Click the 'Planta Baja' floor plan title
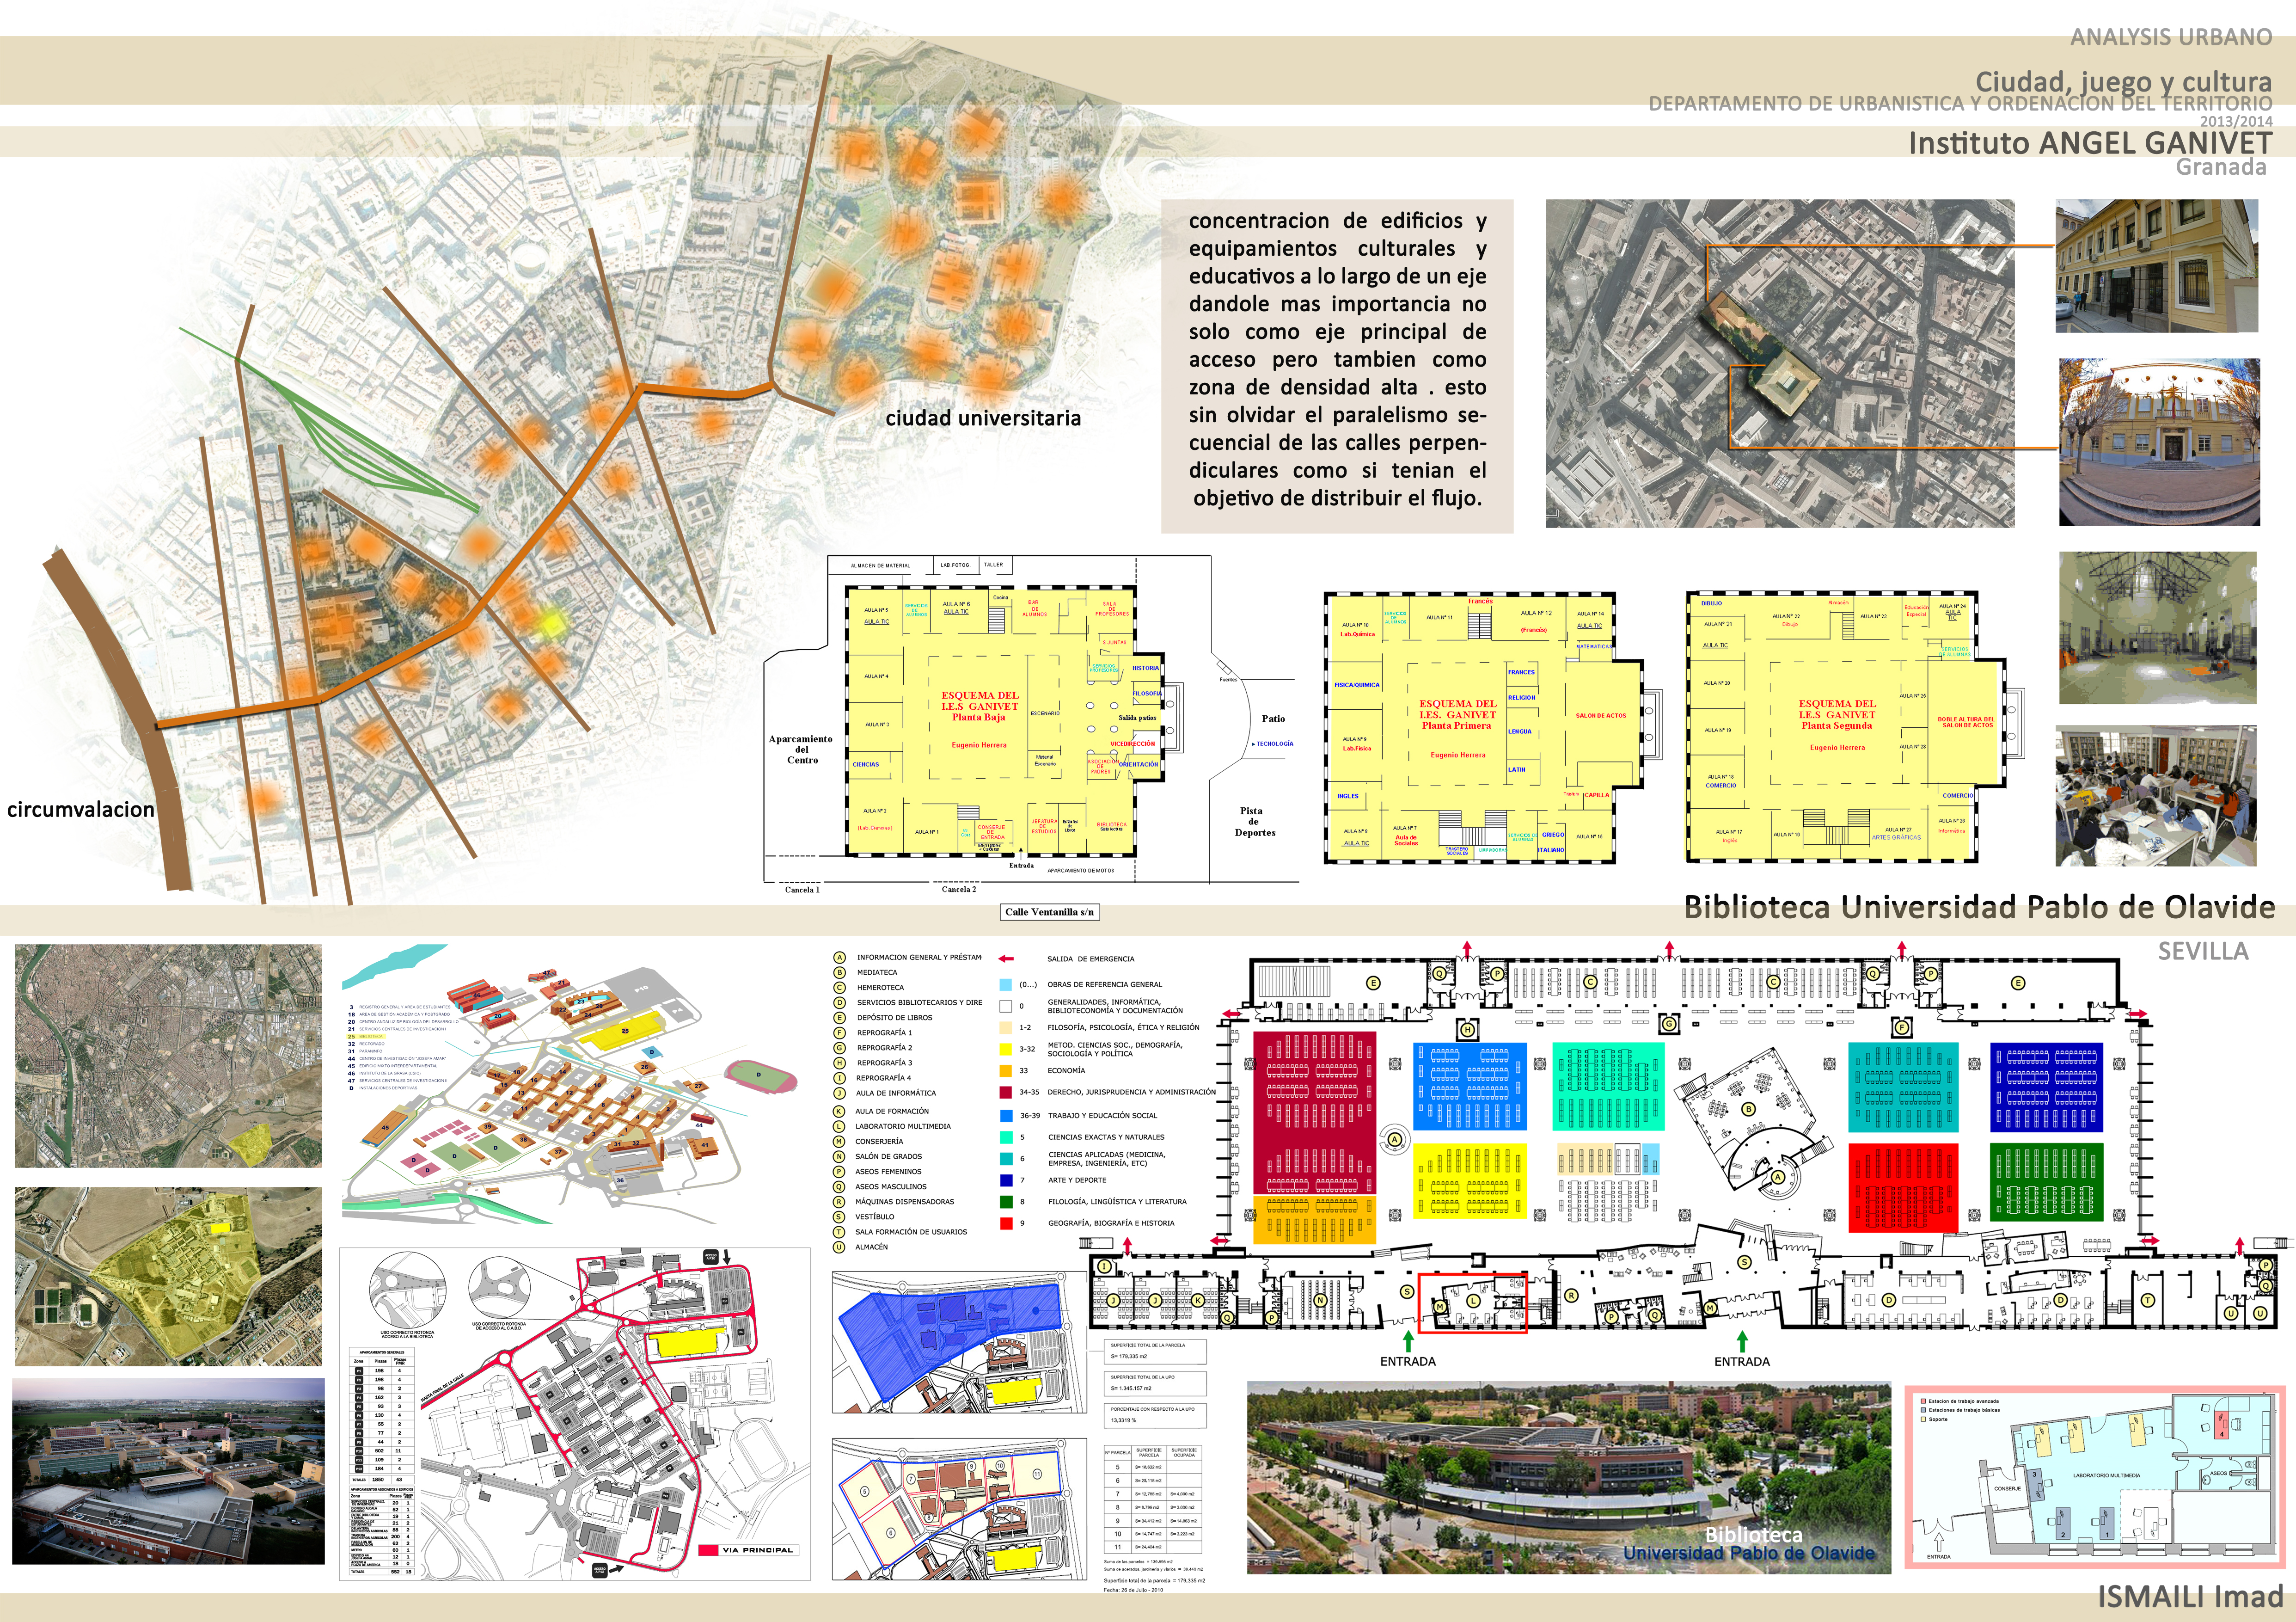 tap(978, 717)
